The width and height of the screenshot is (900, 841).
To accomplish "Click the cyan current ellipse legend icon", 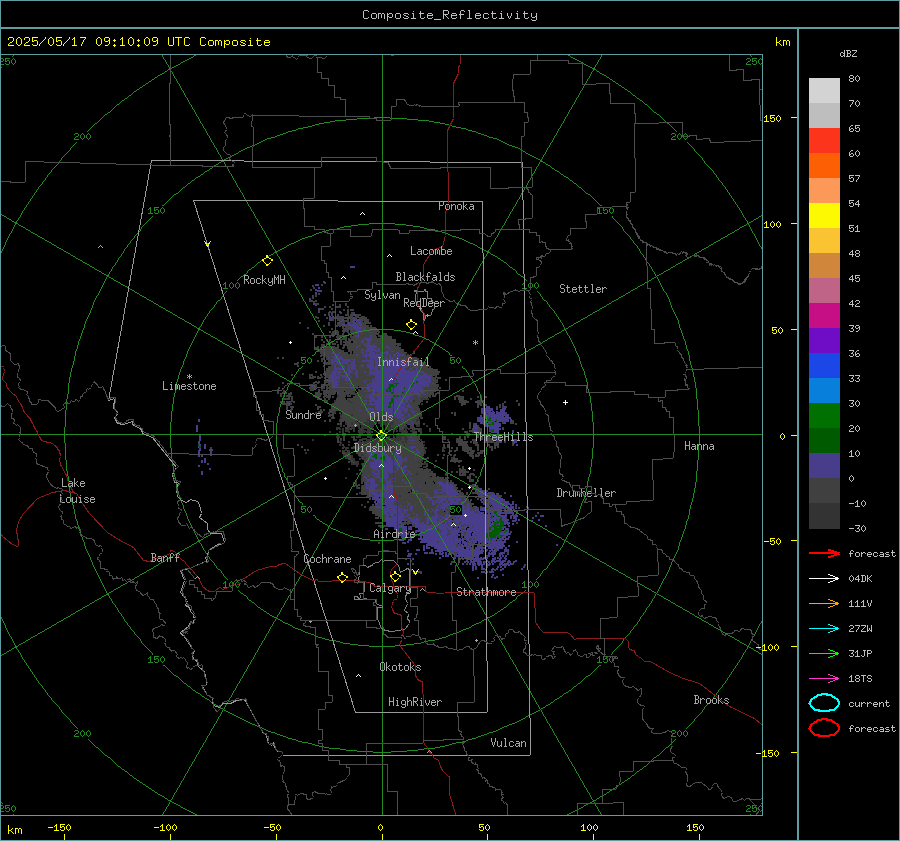I will (x=824, y=703).
